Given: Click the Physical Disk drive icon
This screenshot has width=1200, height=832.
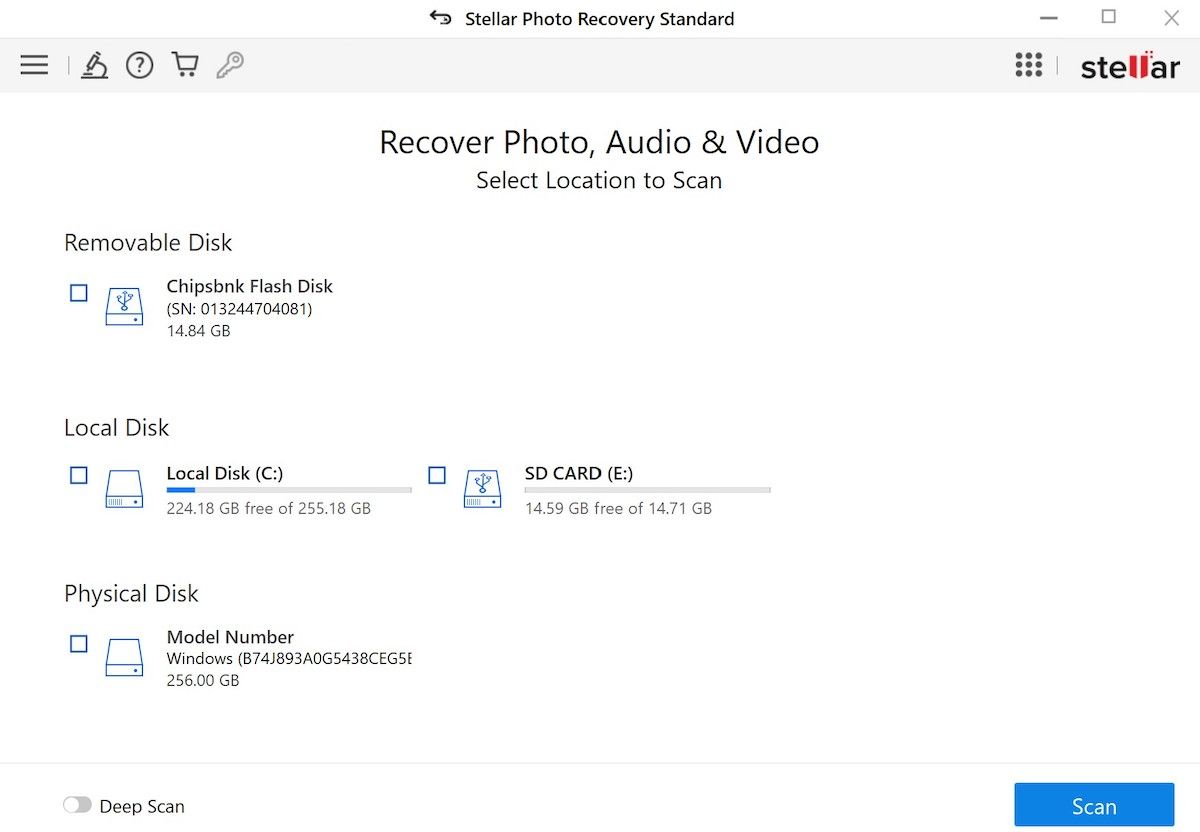Looking at the screenshot, I should click(x=124, y=657).
